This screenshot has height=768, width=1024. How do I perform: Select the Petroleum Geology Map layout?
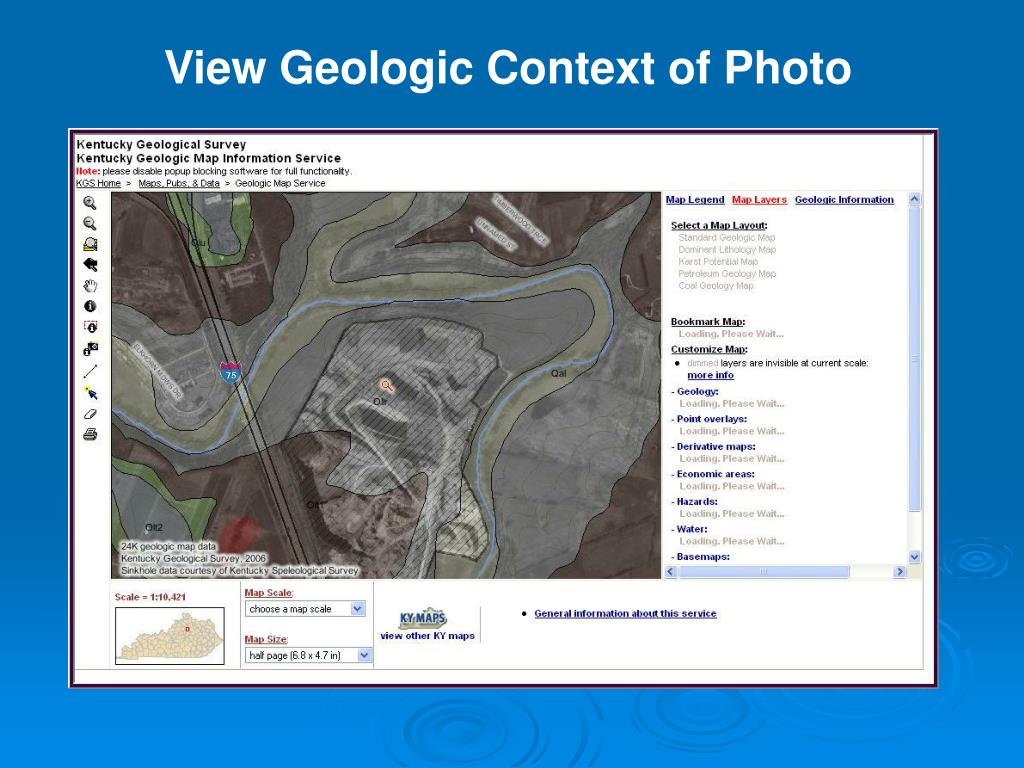(x=727, y=274)
